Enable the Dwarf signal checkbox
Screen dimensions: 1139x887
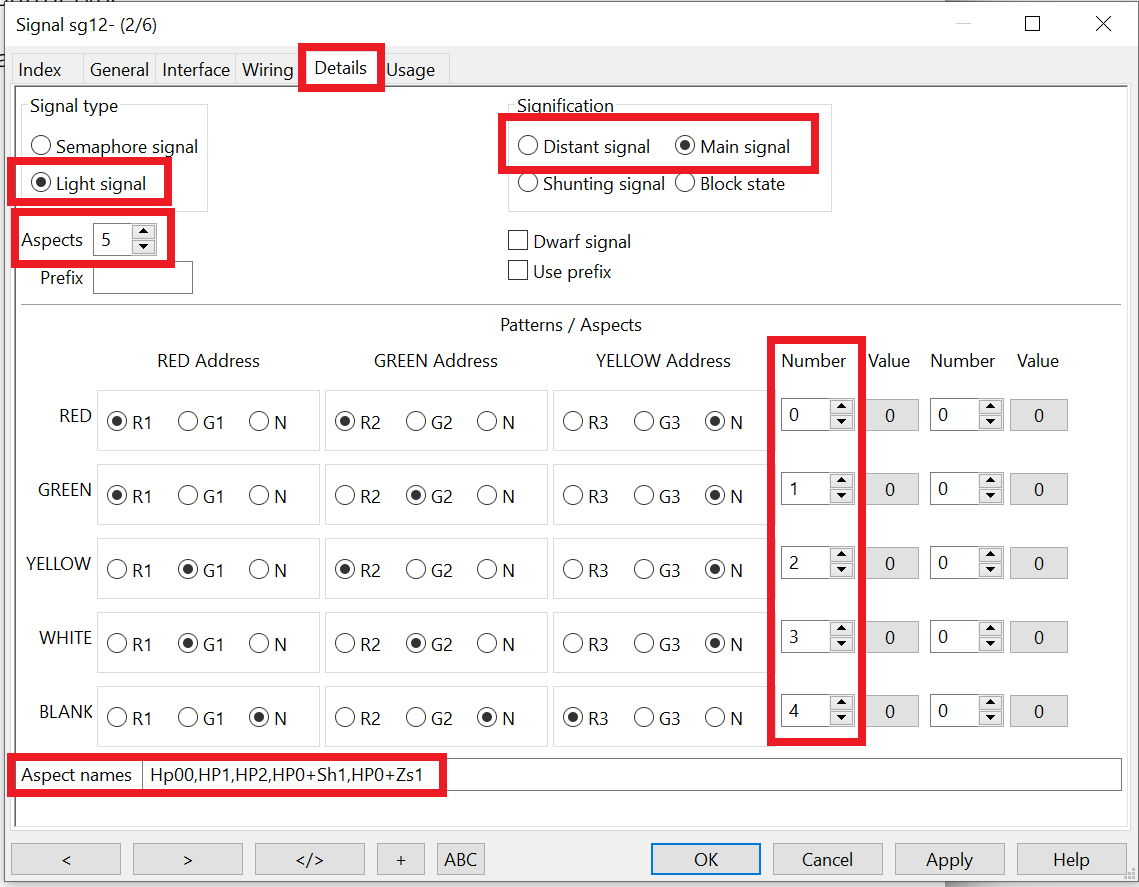[518, 241]
